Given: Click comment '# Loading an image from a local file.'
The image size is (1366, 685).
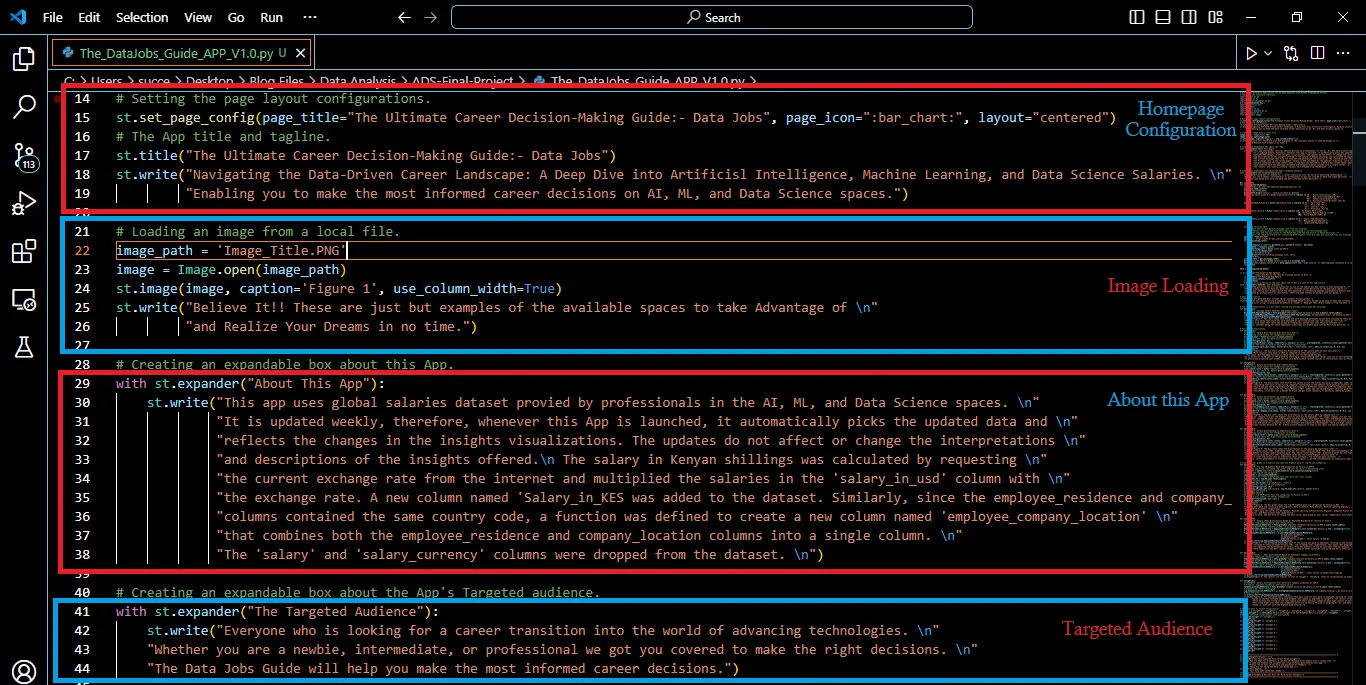Looking at the screenshot, I should click(x=257, y=232).
